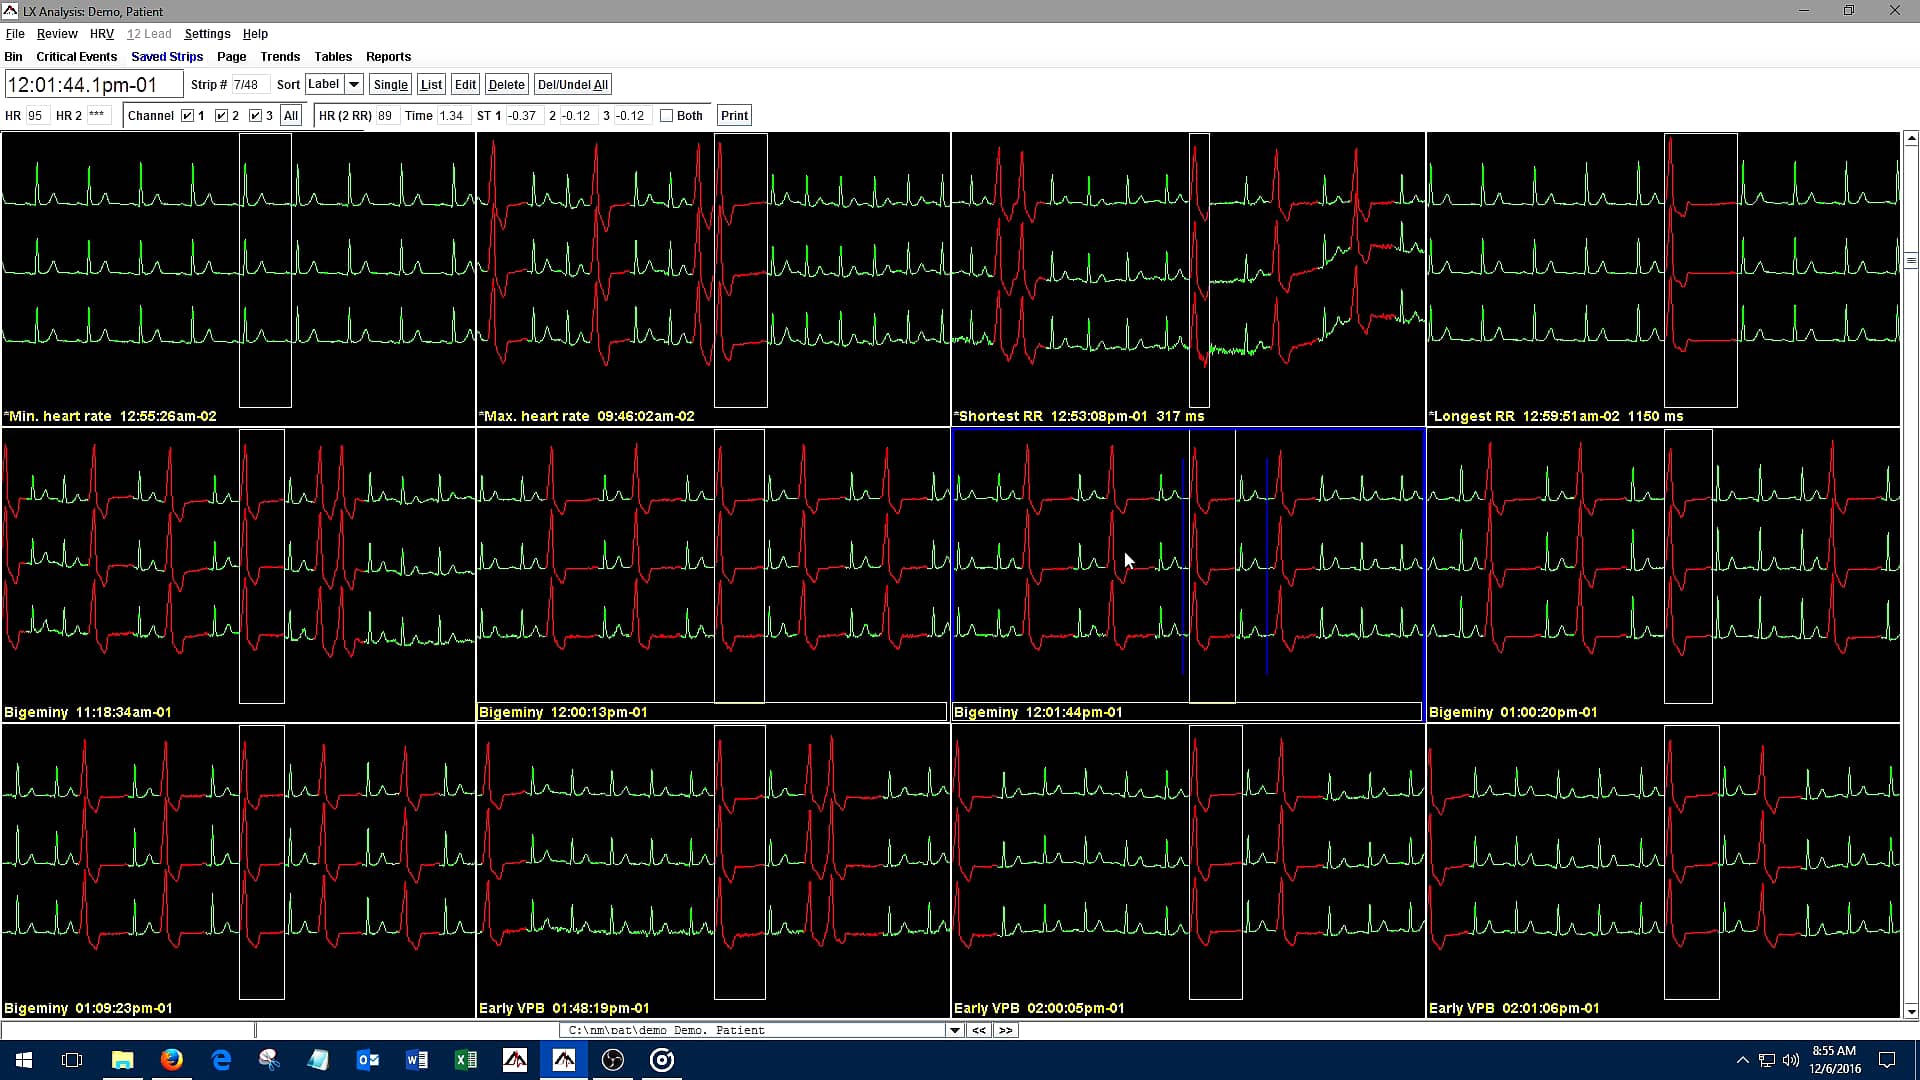Click the highlighted LX Analysis taskbar icon
Viewport: 1920px width, 1080px height.
[x=564, y=1060]
